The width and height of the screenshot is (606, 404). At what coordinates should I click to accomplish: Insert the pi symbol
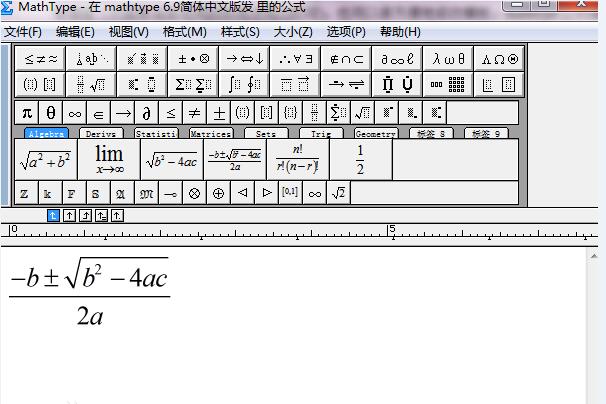[27, 113]
